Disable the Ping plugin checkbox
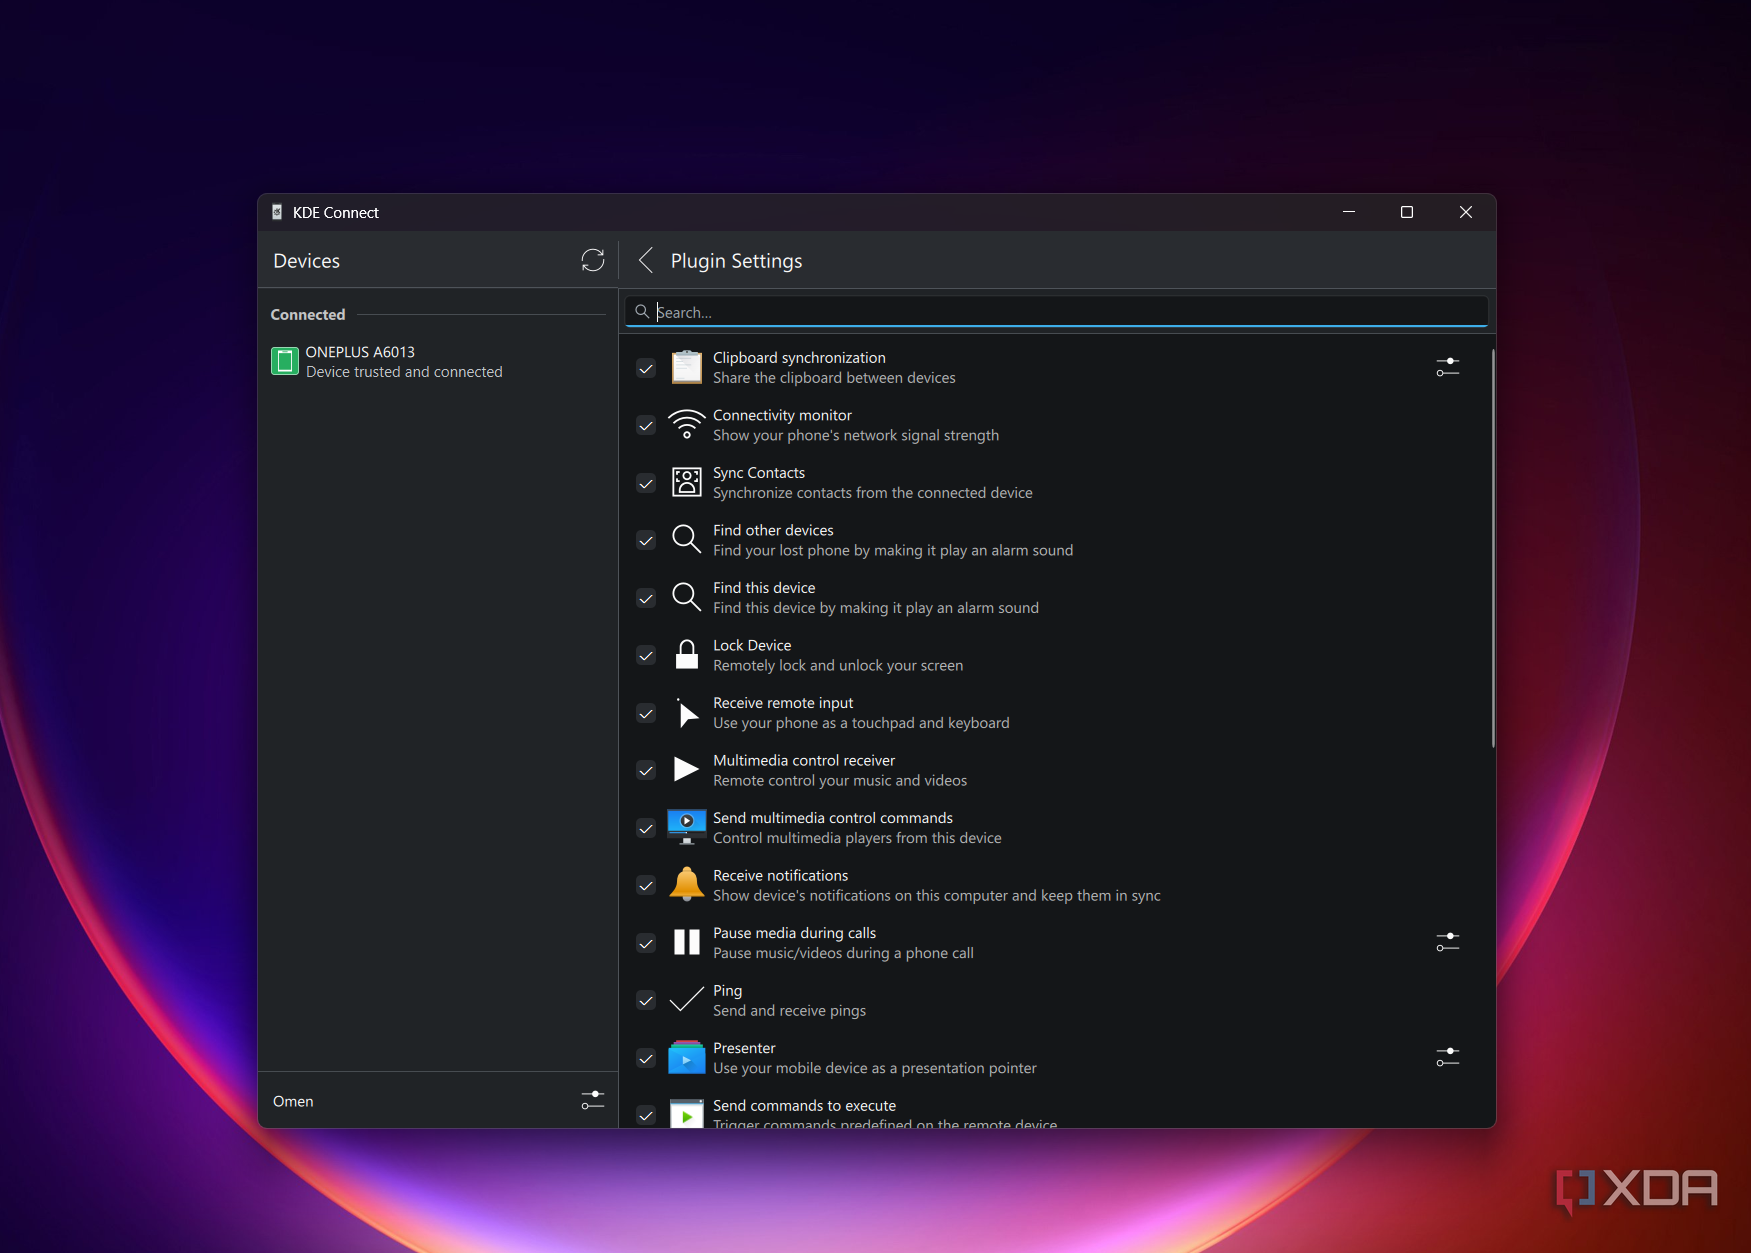 point(646,1000)
